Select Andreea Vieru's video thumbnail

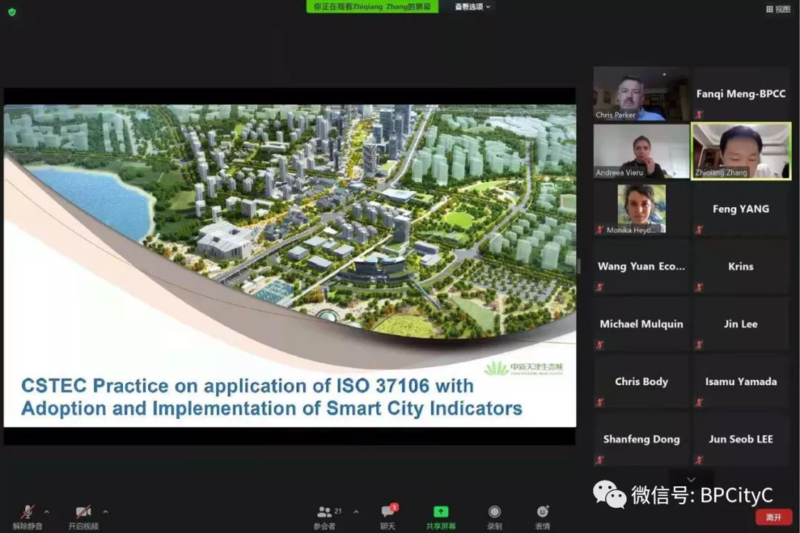640,151
